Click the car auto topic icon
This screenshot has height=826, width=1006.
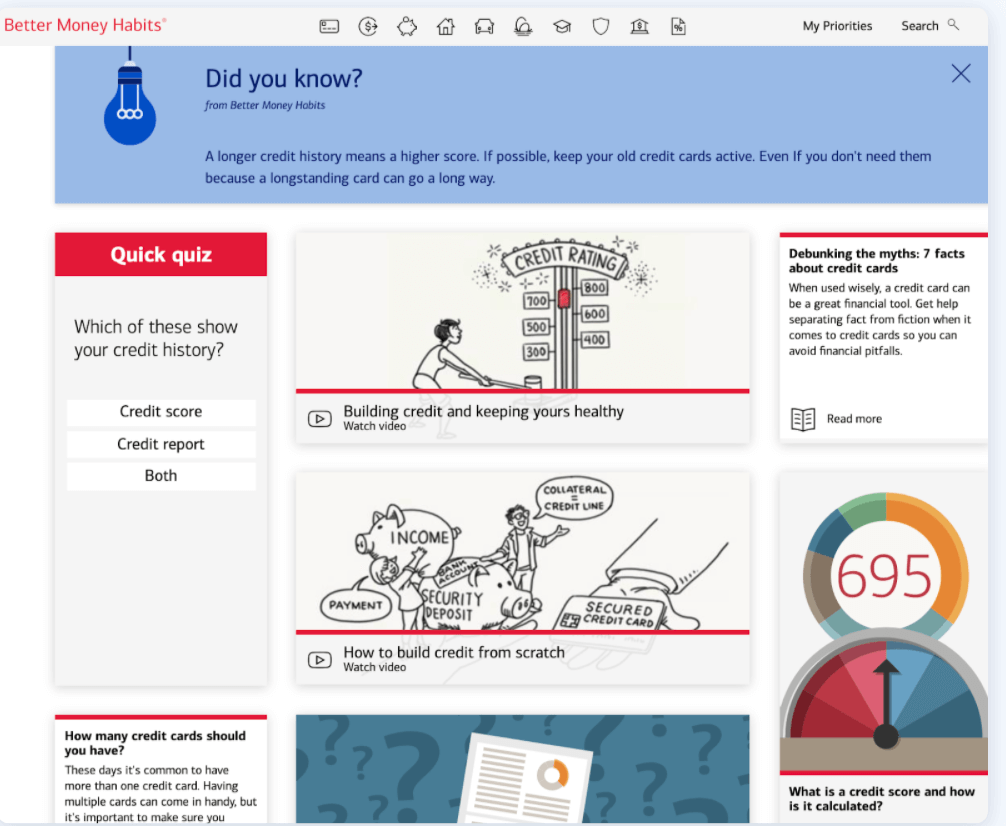tap(484, 27)
